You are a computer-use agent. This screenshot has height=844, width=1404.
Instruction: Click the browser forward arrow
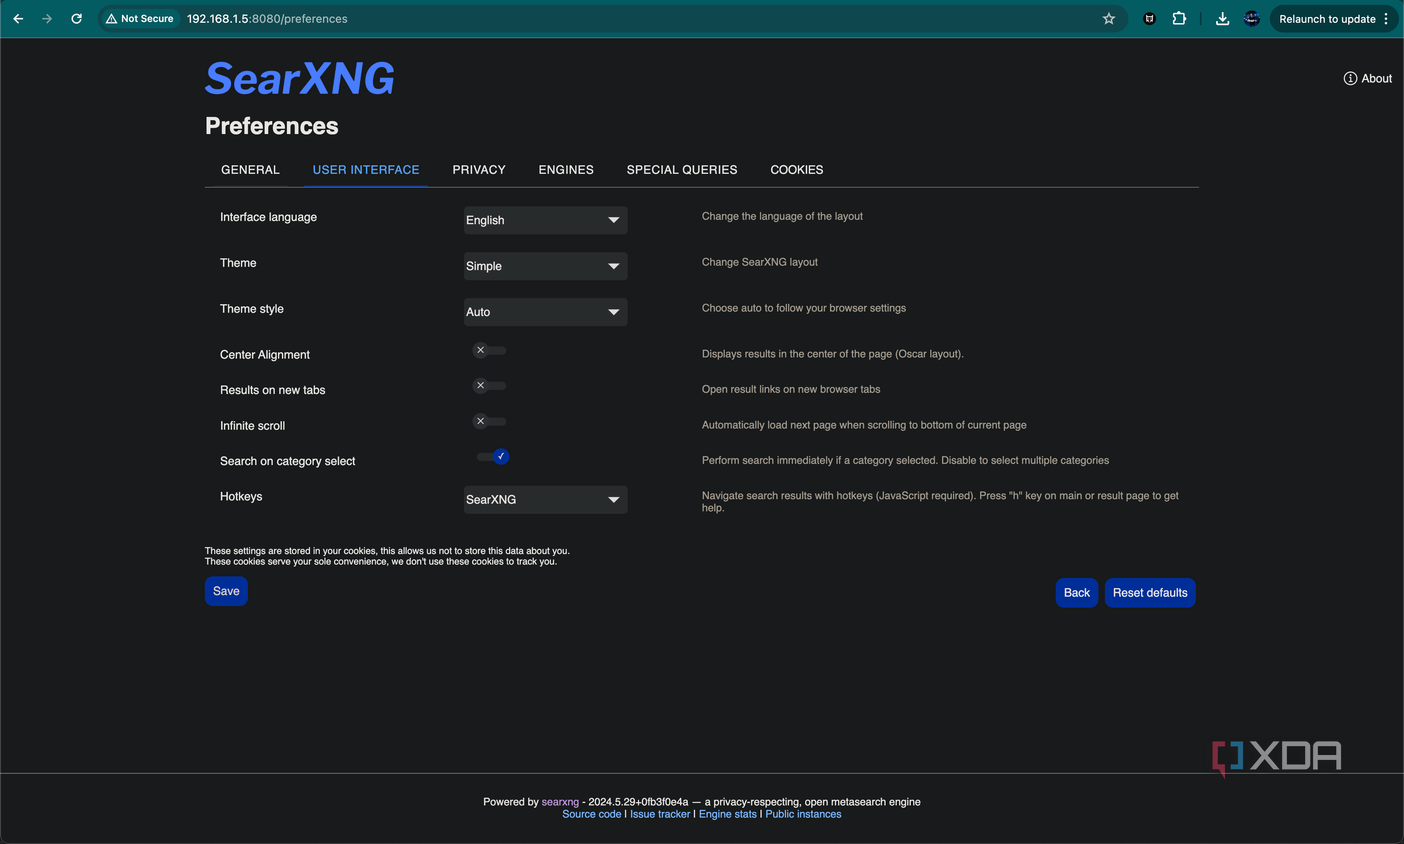coord(47,19)
